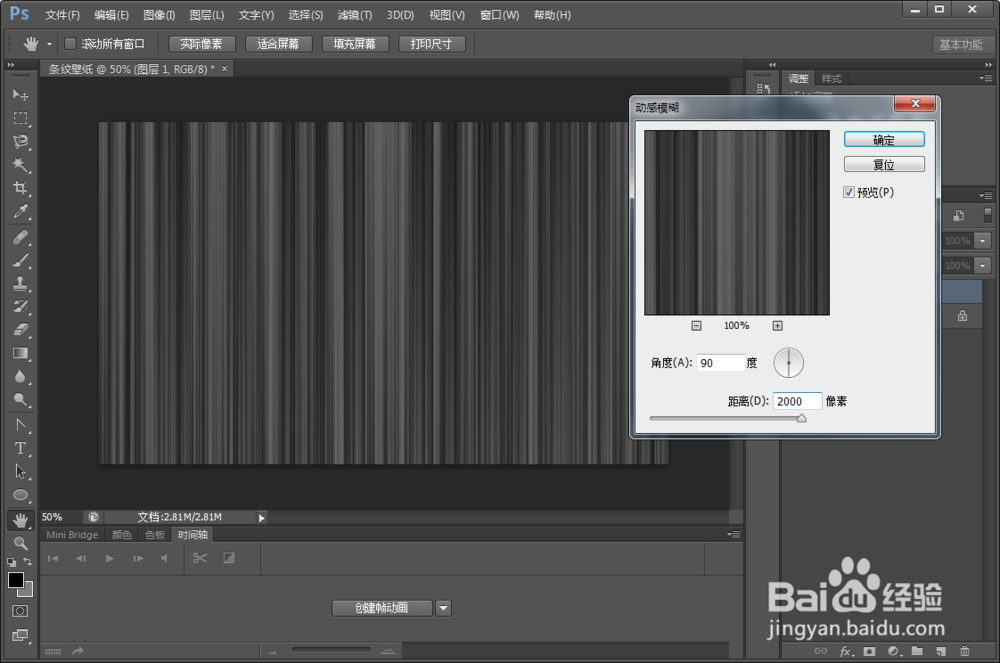
Task: Click 实际像素 button
Action: pyautogui.click(x=202, y=44)
